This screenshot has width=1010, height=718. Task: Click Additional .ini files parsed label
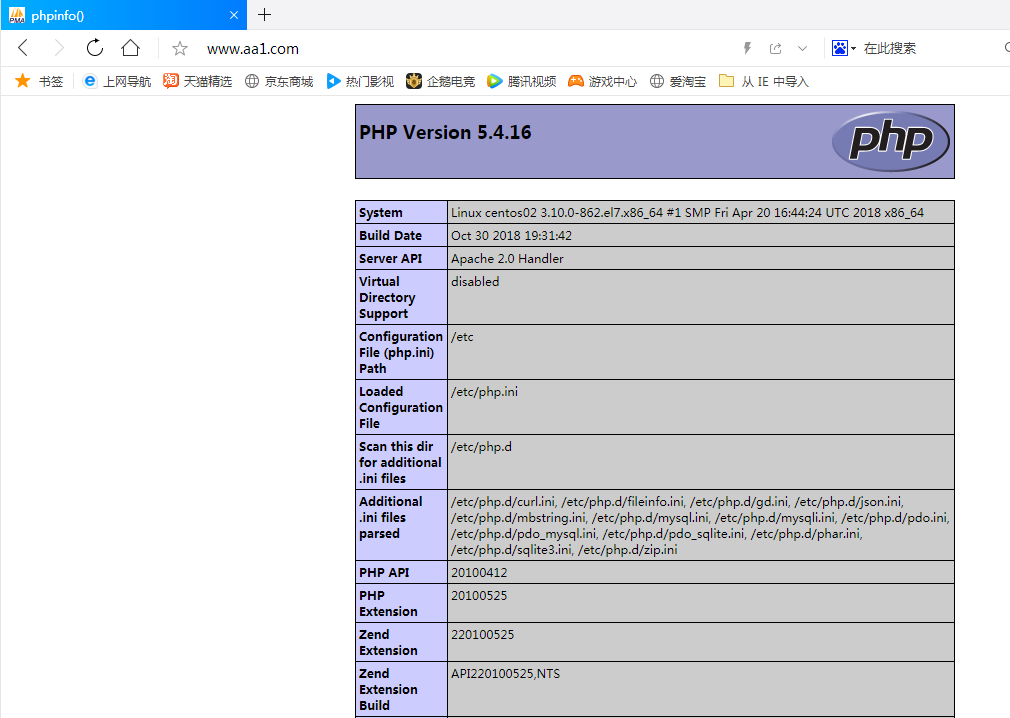point(390,517)
